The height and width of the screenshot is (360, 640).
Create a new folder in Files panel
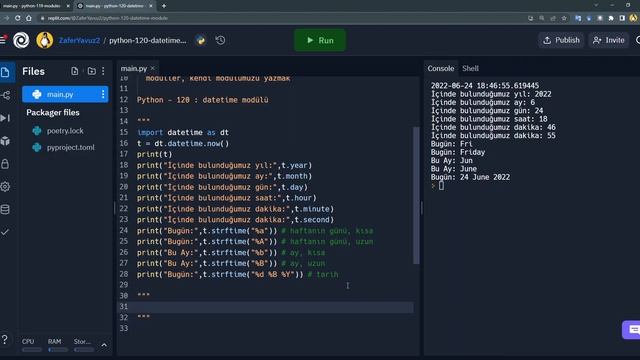(x=91, y=71)
